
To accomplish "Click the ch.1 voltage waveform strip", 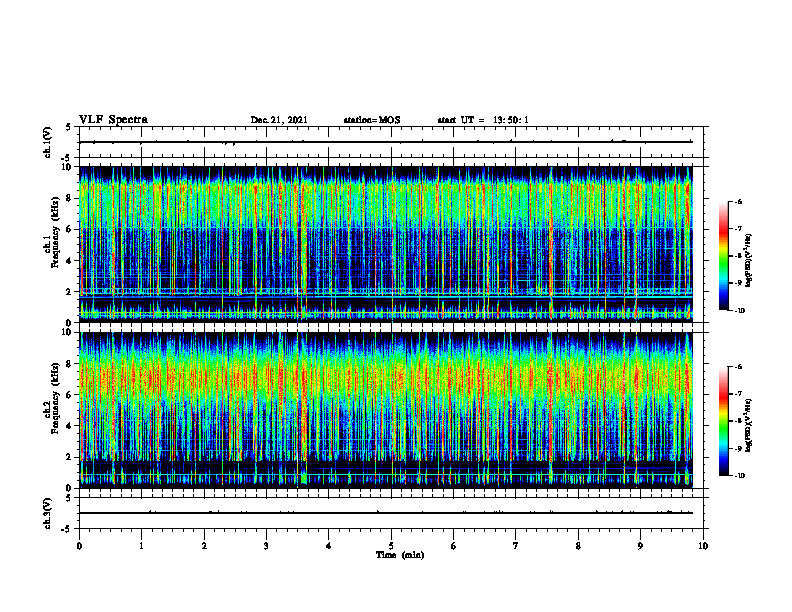I will (391, 142).
